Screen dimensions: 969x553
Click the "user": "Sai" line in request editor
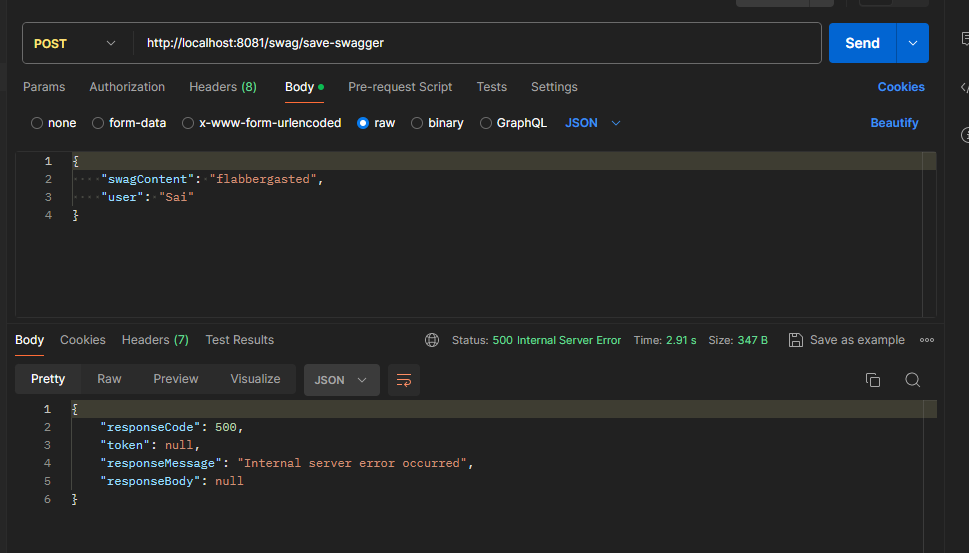148,197
